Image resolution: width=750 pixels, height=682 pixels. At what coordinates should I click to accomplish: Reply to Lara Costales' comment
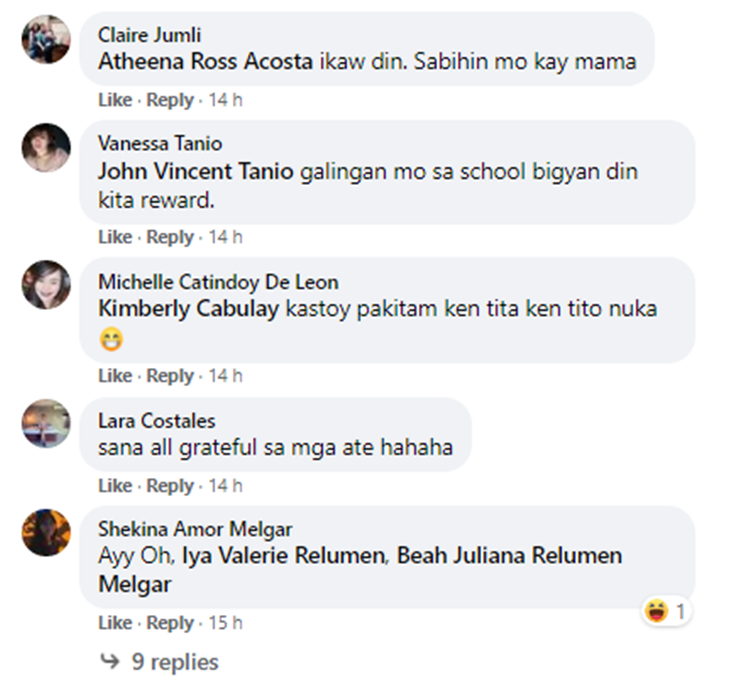pos(170,486)
